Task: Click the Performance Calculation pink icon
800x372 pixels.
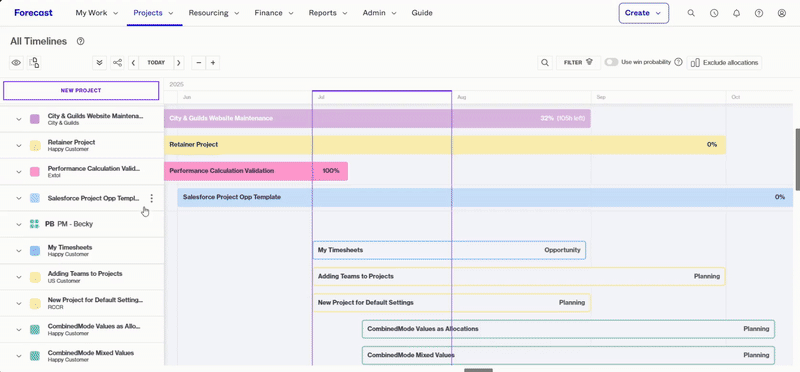Action: pyautogui.click(x=35, y=171)
